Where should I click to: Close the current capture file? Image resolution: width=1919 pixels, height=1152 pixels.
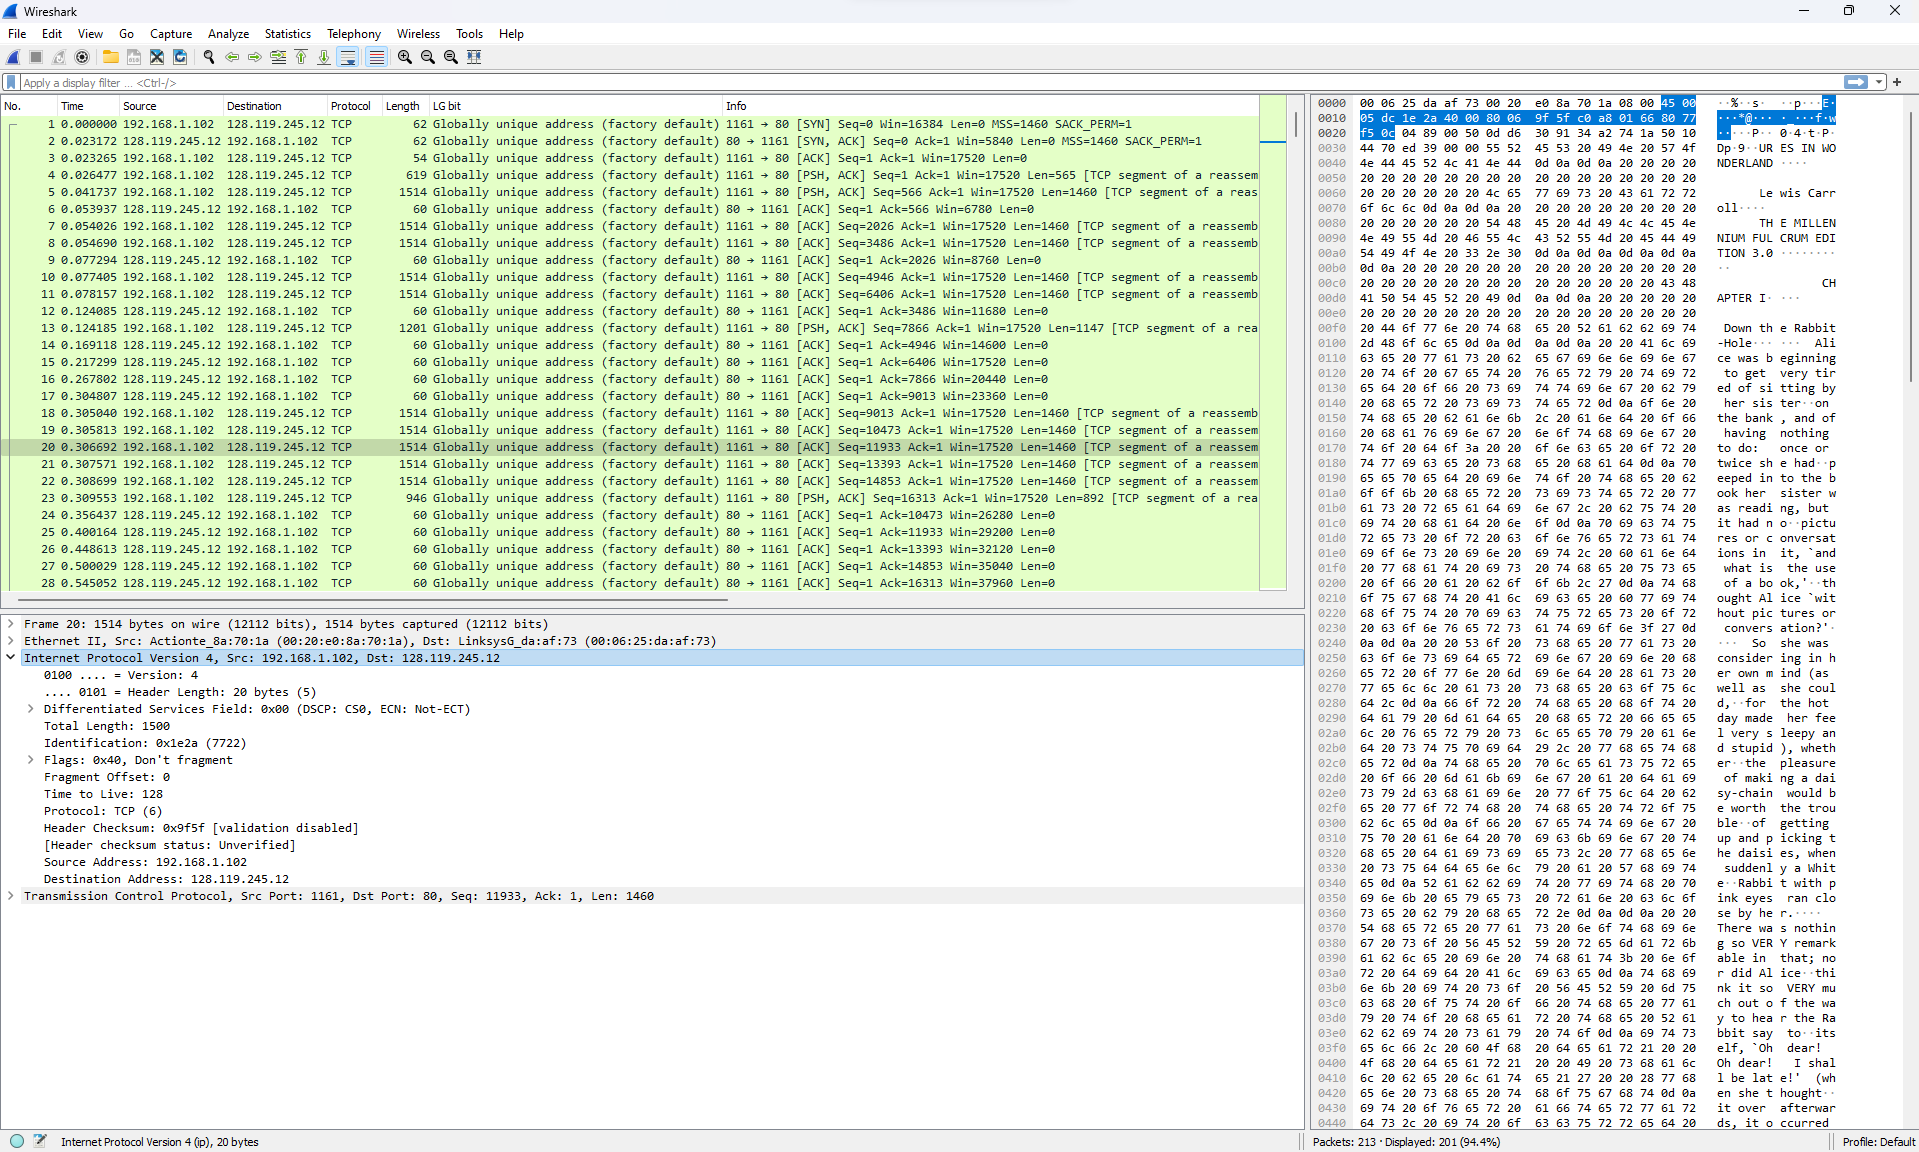pos(156,57)
